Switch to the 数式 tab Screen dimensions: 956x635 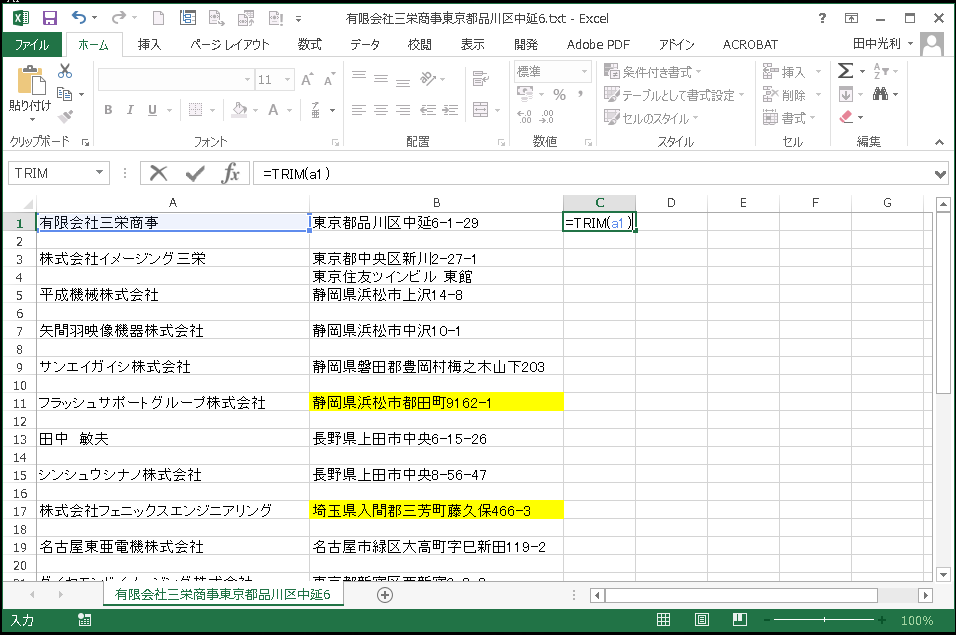coord(309,44)
